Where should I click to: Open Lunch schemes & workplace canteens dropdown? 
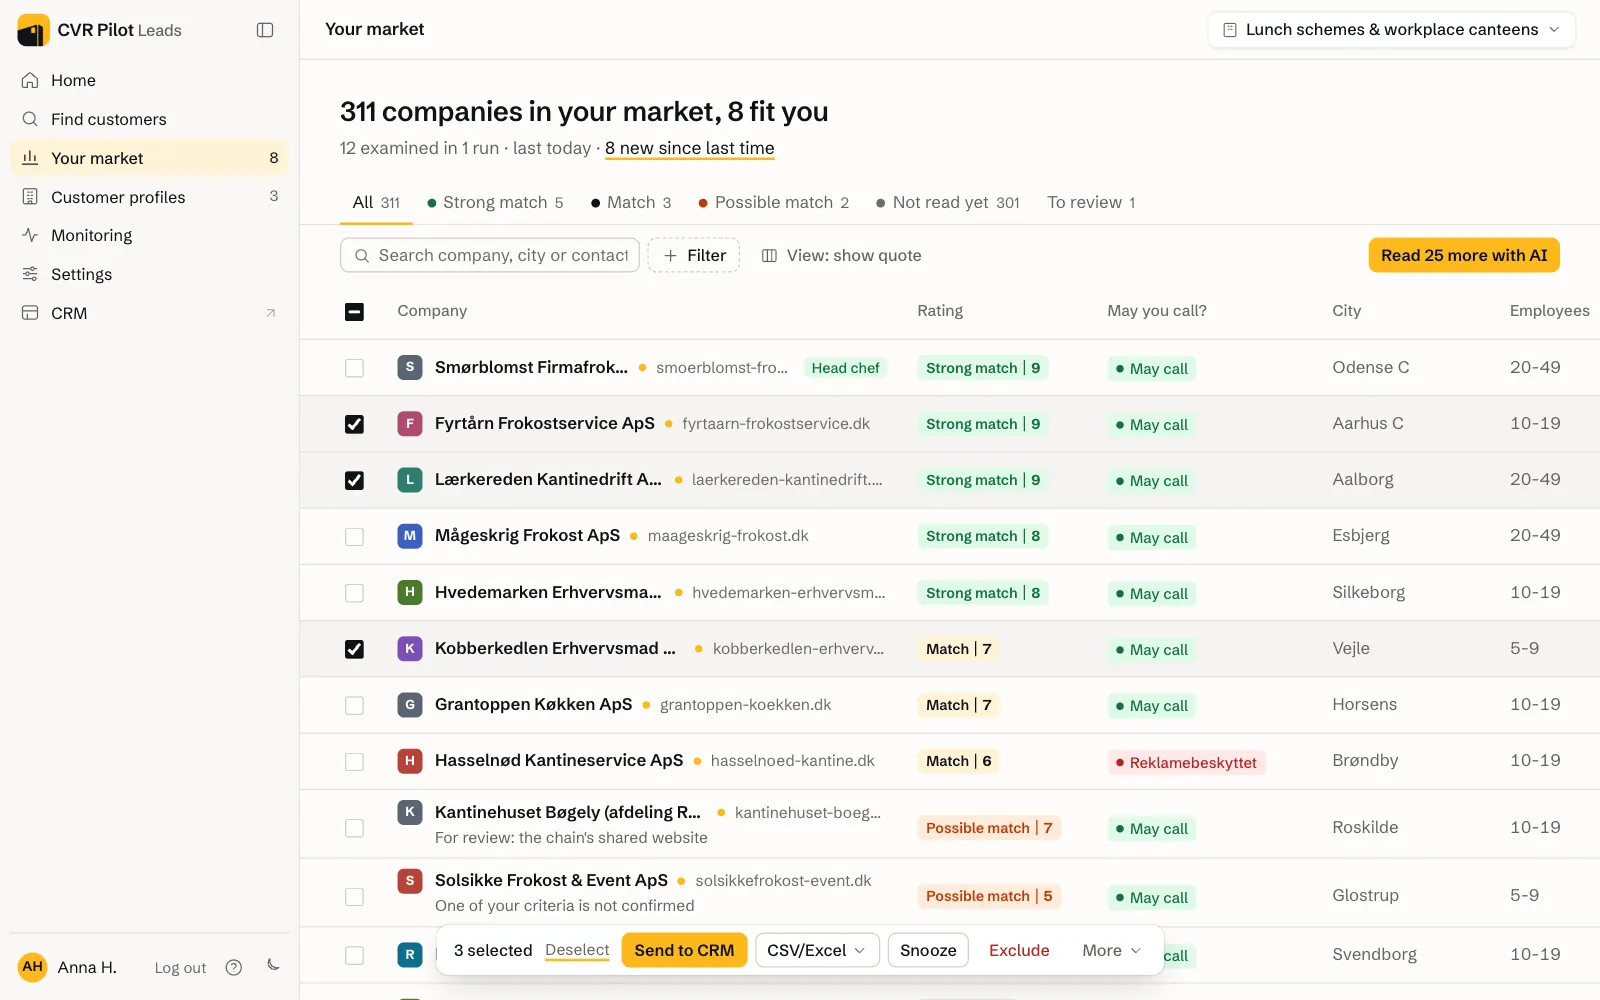[1391, 30]
